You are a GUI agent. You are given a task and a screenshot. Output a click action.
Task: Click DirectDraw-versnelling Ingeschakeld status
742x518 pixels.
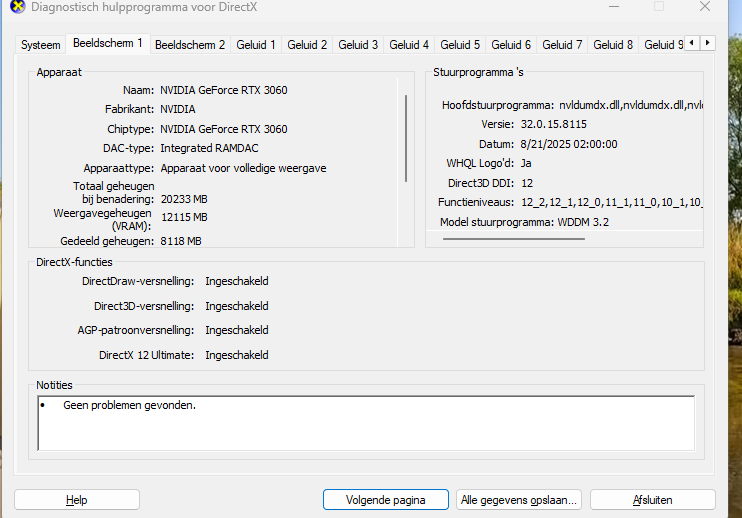[237, 281]
